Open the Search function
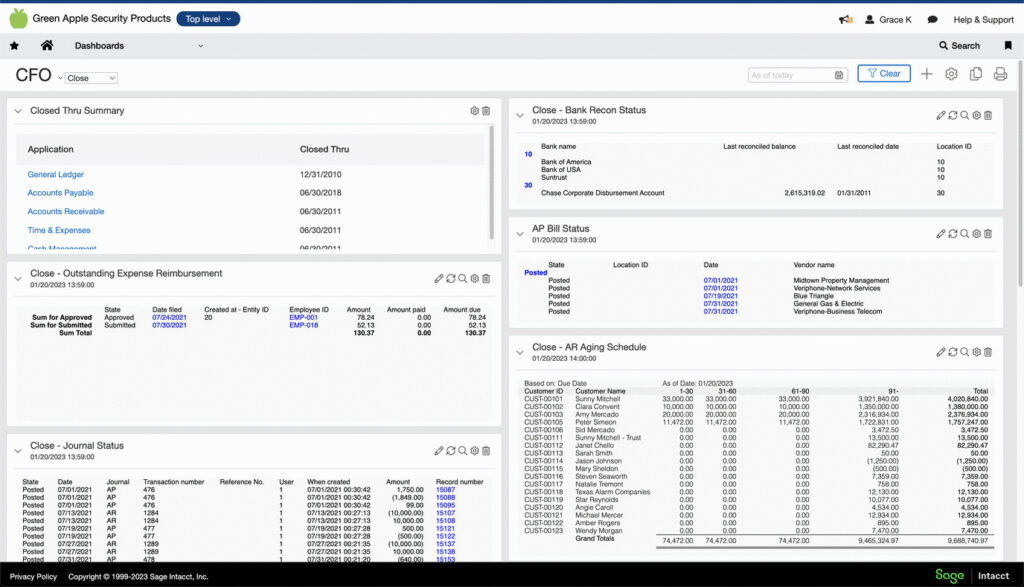1024x587 pixels. (959, 46)
